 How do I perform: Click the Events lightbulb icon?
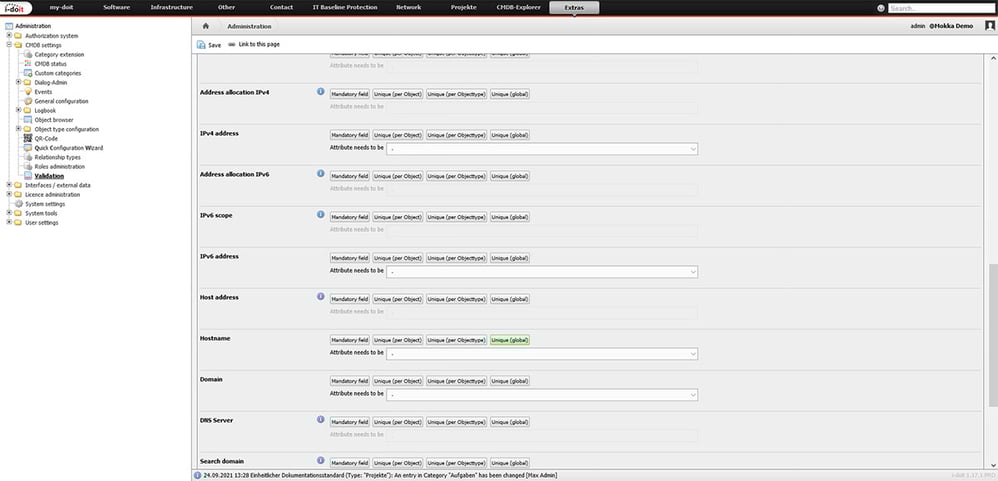click(x=28, y=92)
